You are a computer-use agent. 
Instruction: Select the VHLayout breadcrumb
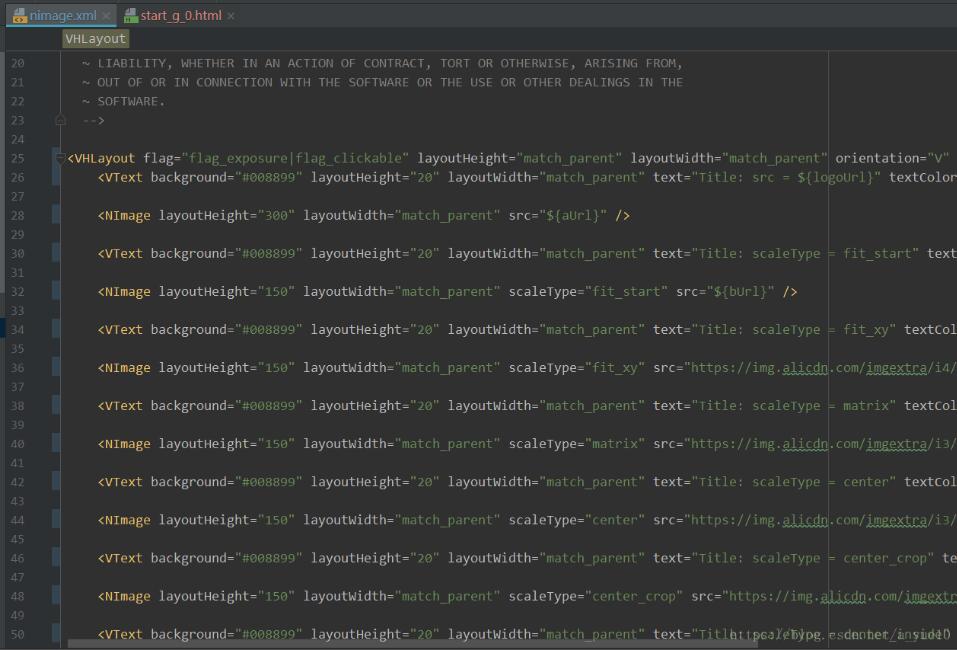point(96,39)
